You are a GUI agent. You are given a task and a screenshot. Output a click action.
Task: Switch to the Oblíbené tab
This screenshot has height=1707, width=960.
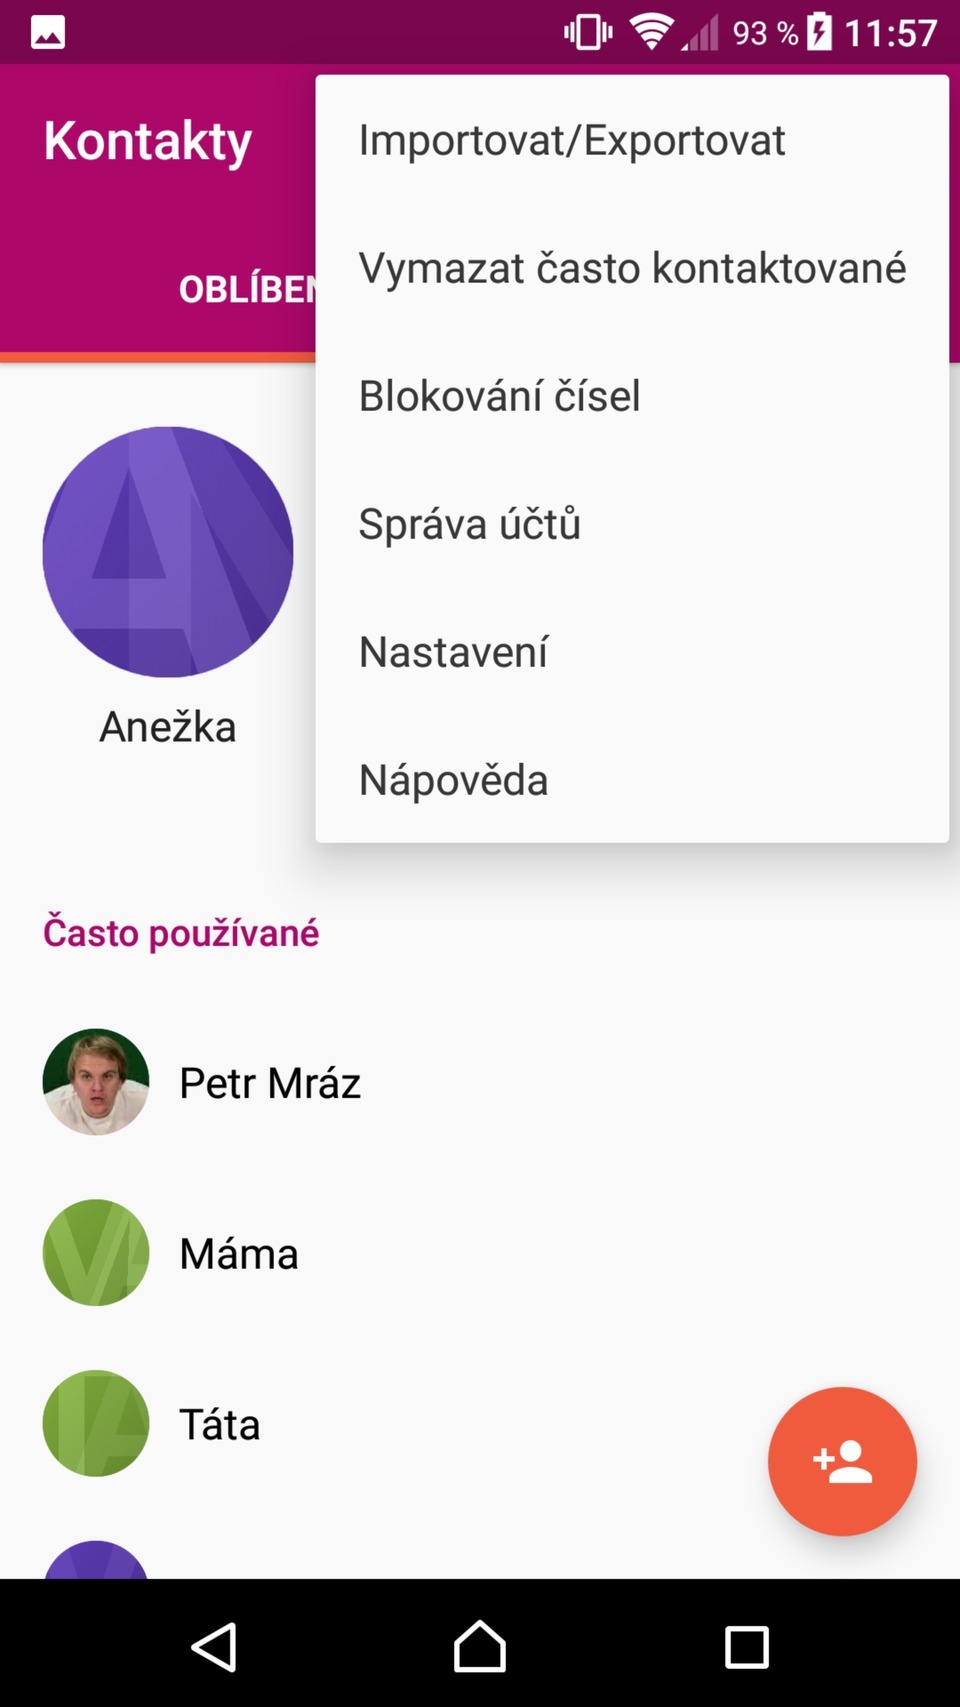pos(247,290)
